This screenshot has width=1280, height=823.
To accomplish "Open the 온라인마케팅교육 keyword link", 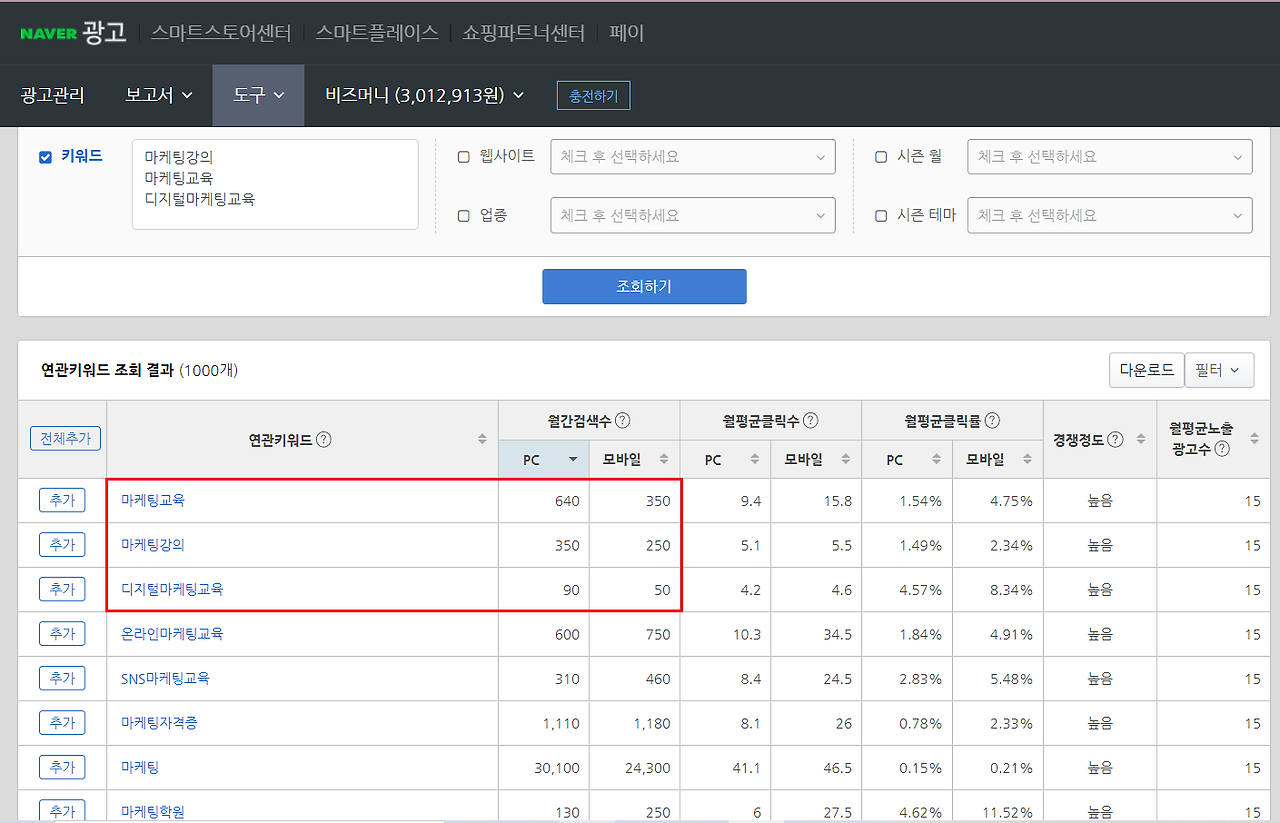I will [x=172, y=634].
